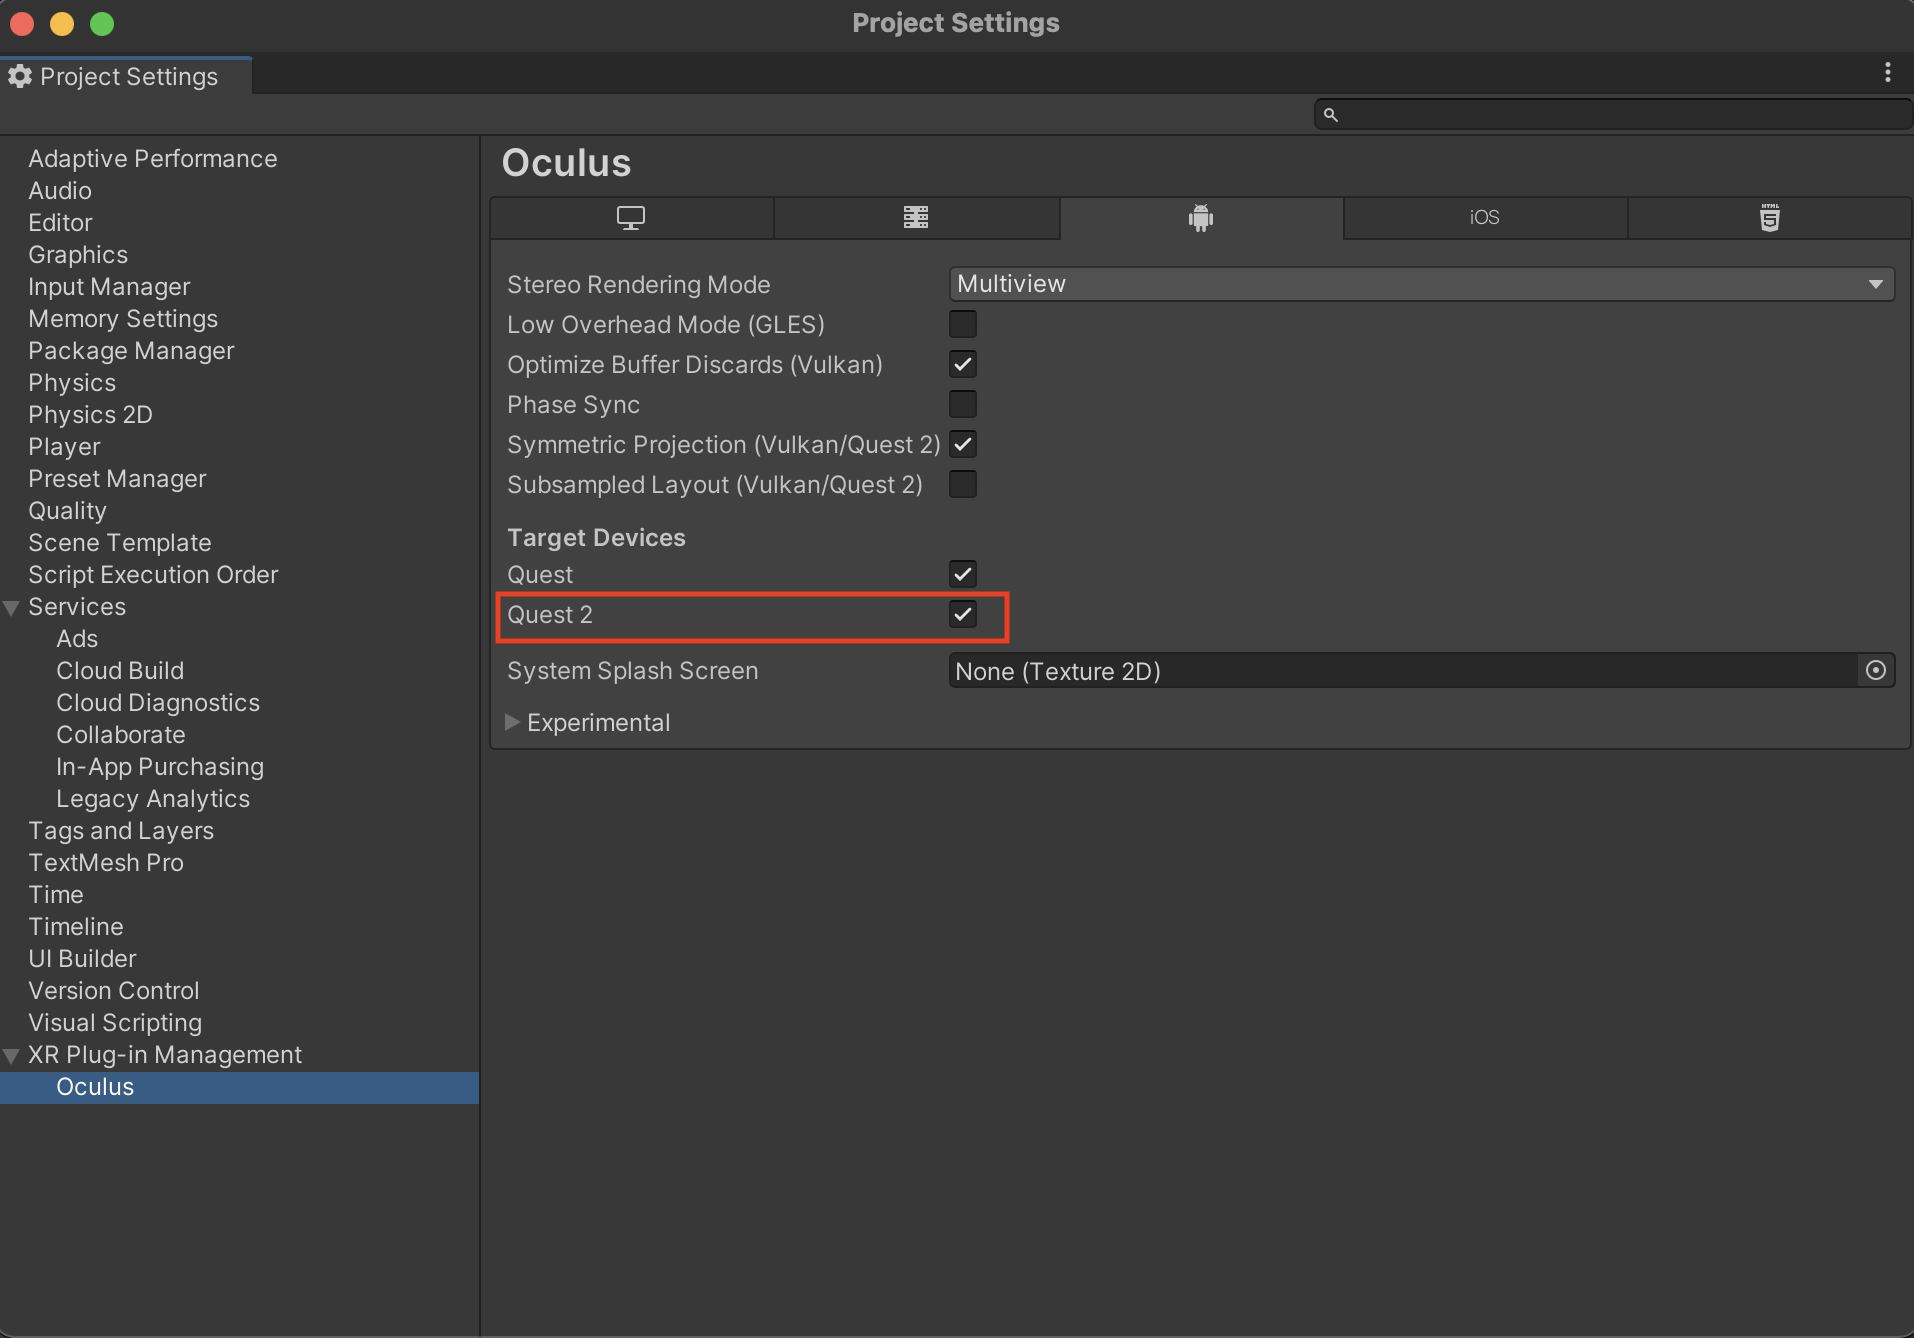This screenshot has width=1914, height=1338.
Task: Open Audio settings
Action: click(x=60, y=191)
